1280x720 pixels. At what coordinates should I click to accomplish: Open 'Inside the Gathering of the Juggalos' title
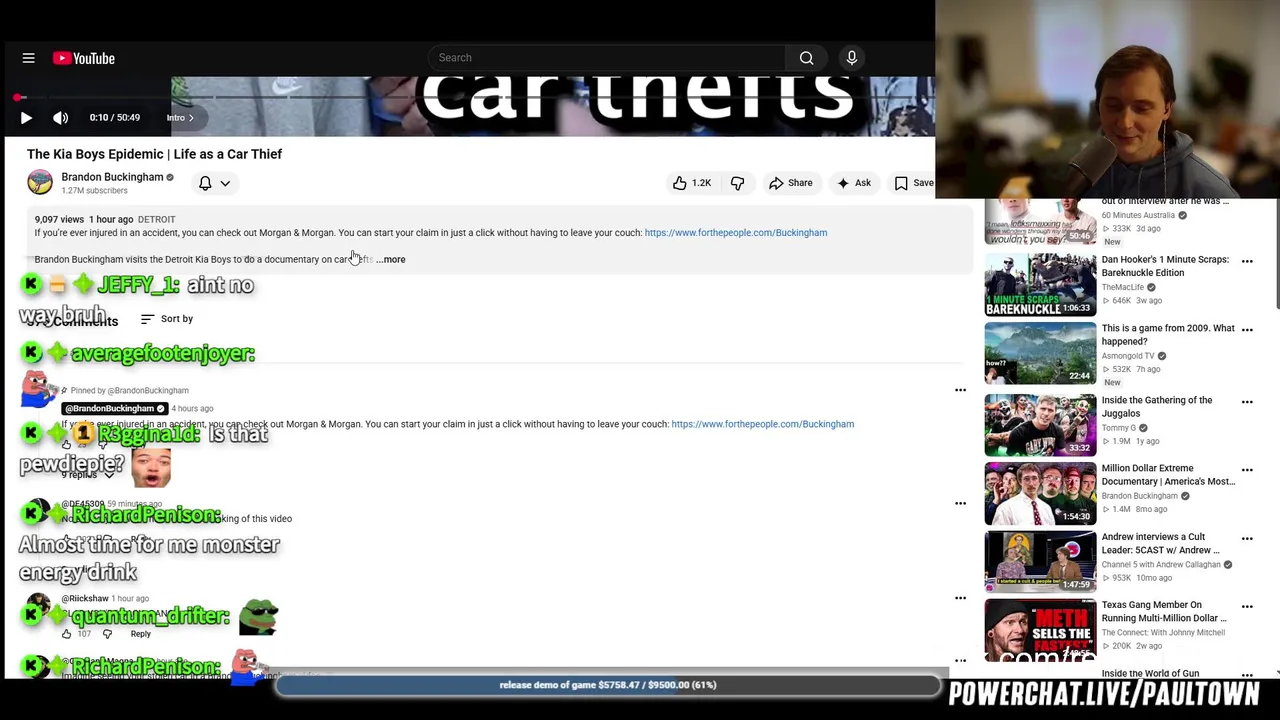1157,407
